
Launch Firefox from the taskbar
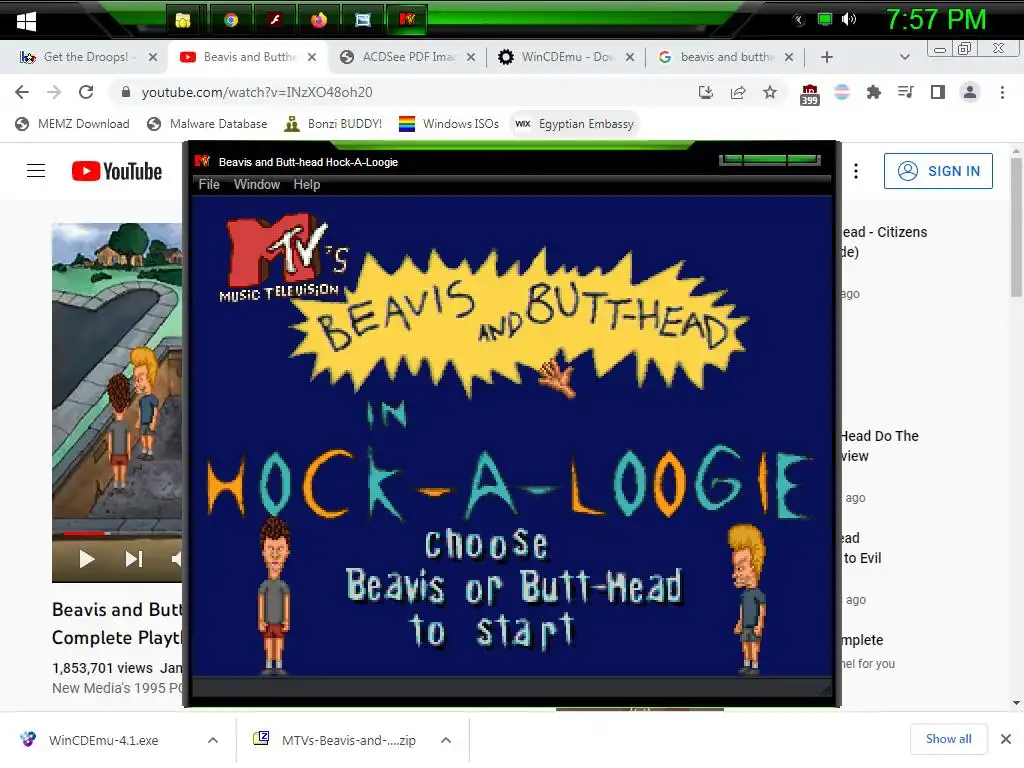[319, 20]
